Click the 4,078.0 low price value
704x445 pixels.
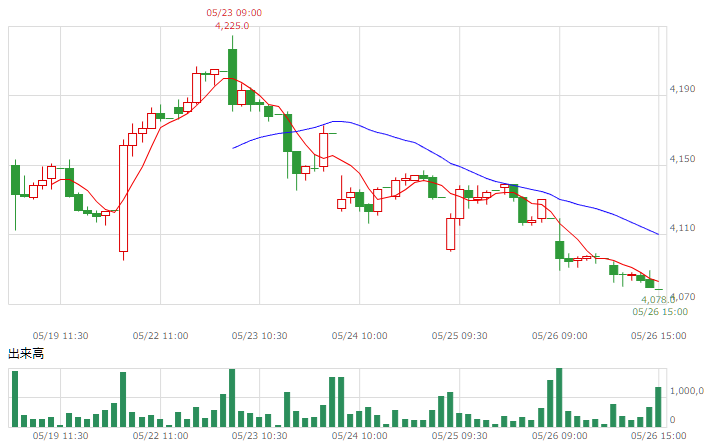pos(658,300)
